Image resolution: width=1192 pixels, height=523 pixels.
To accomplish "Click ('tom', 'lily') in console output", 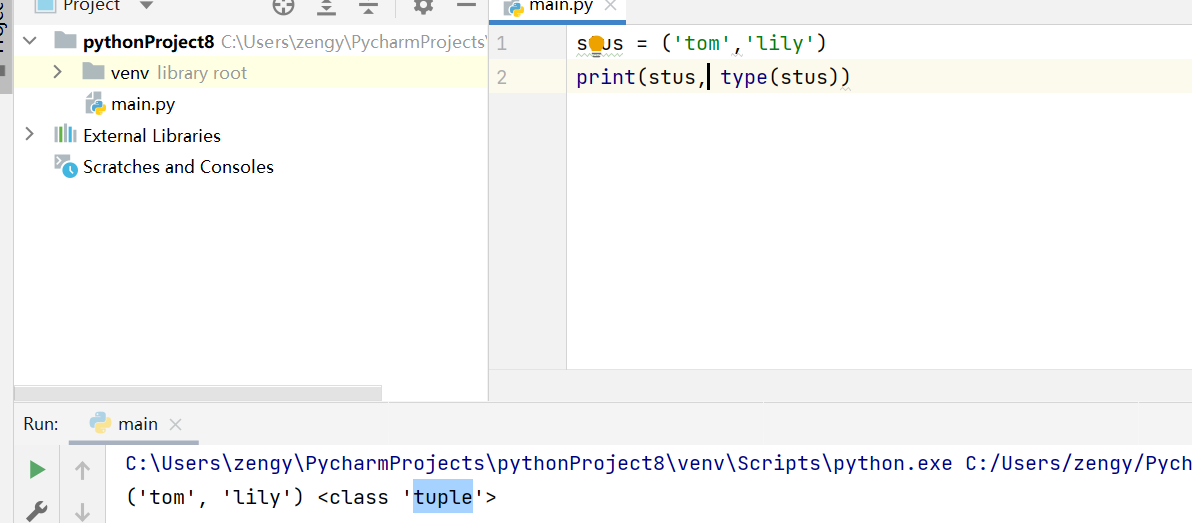I will point(215,498).
